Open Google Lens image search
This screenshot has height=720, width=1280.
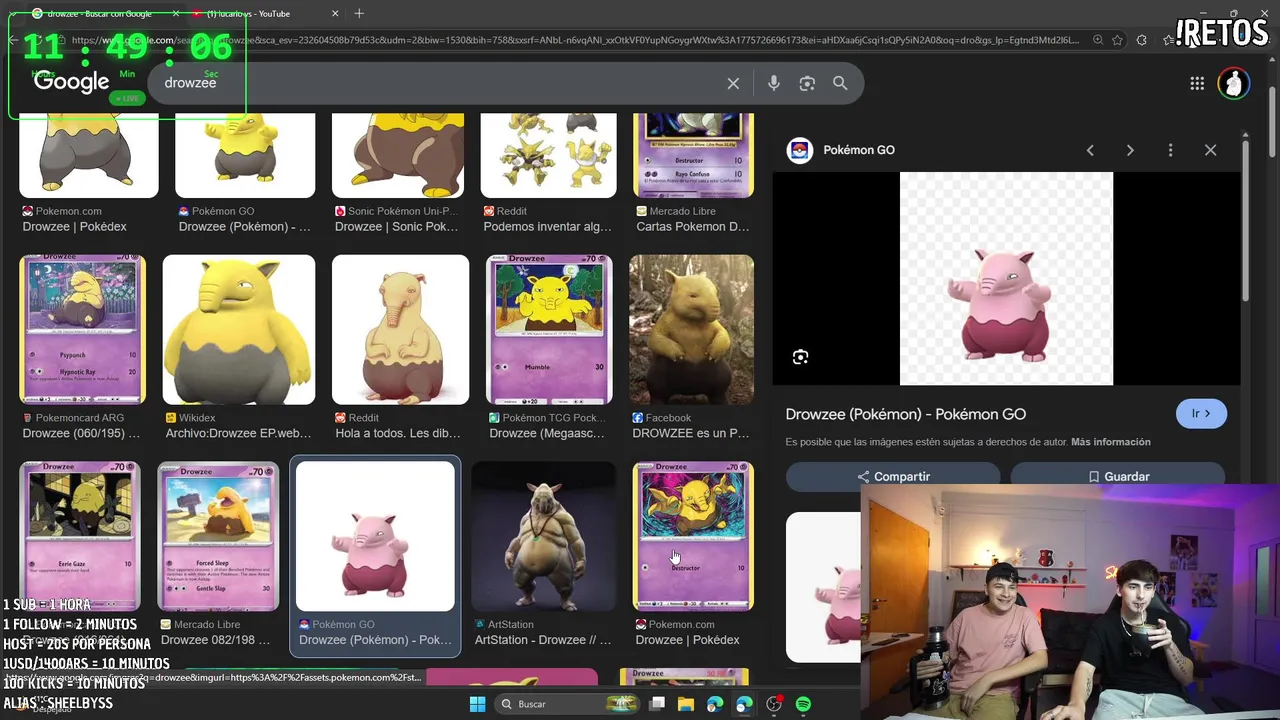tap(807, 83)
